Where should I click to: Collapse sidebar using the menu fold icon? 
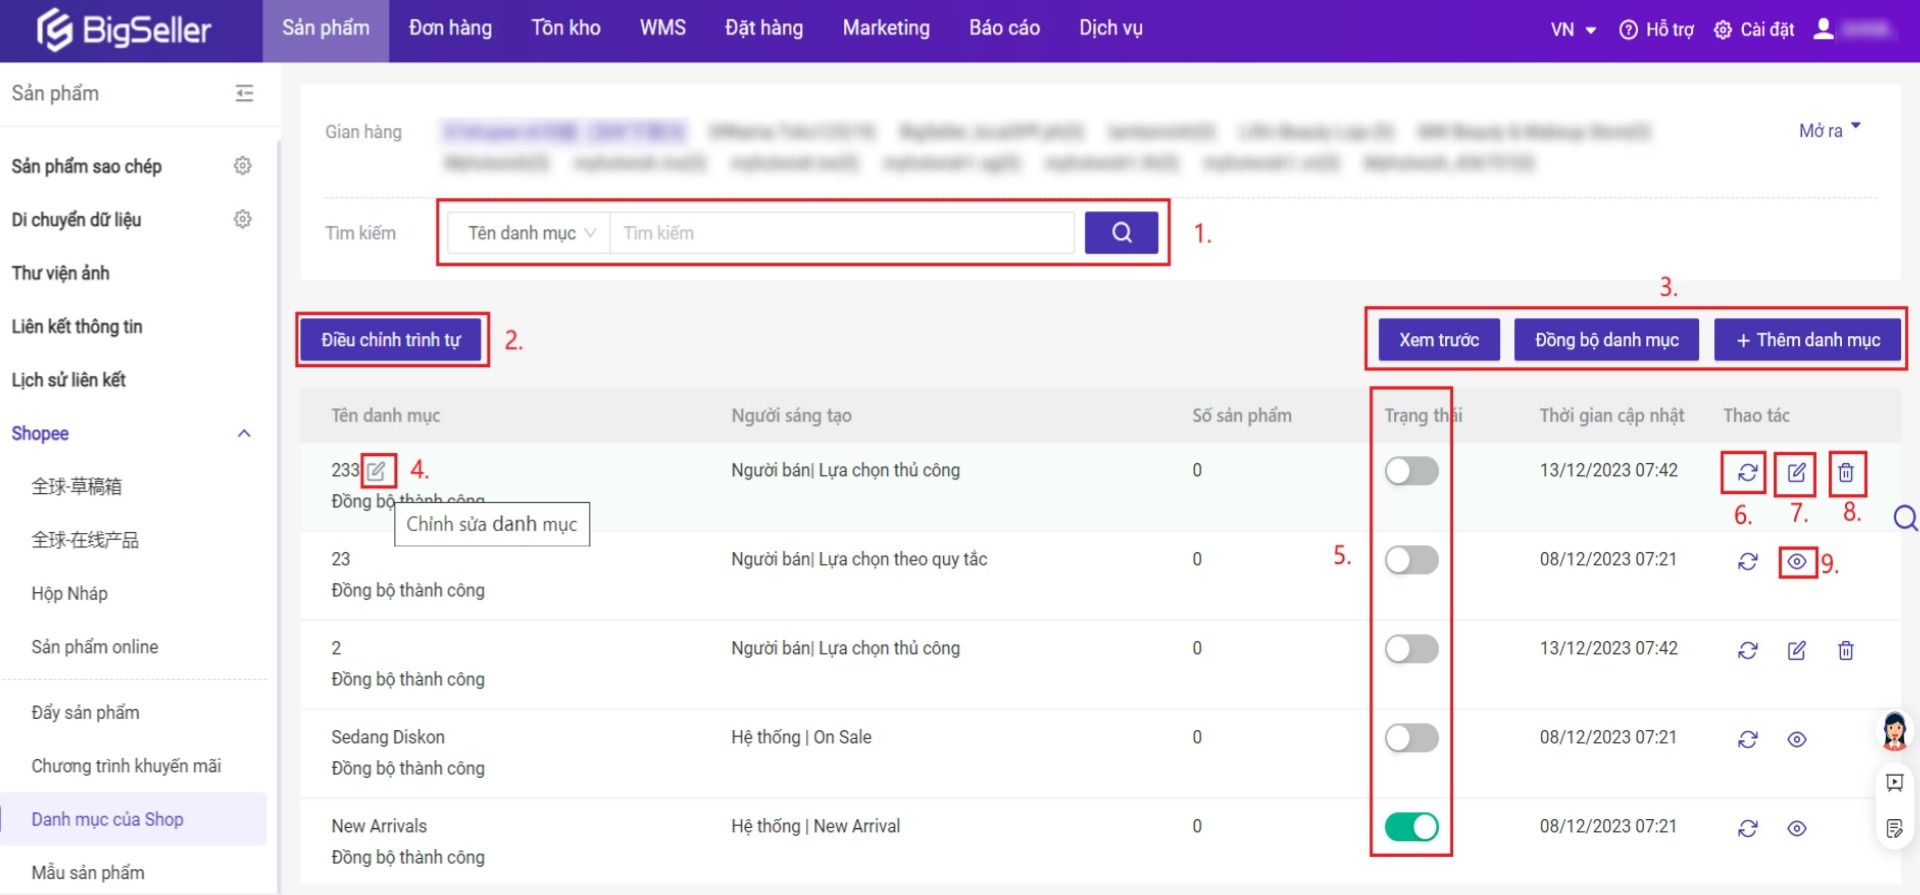coord(244,93)
